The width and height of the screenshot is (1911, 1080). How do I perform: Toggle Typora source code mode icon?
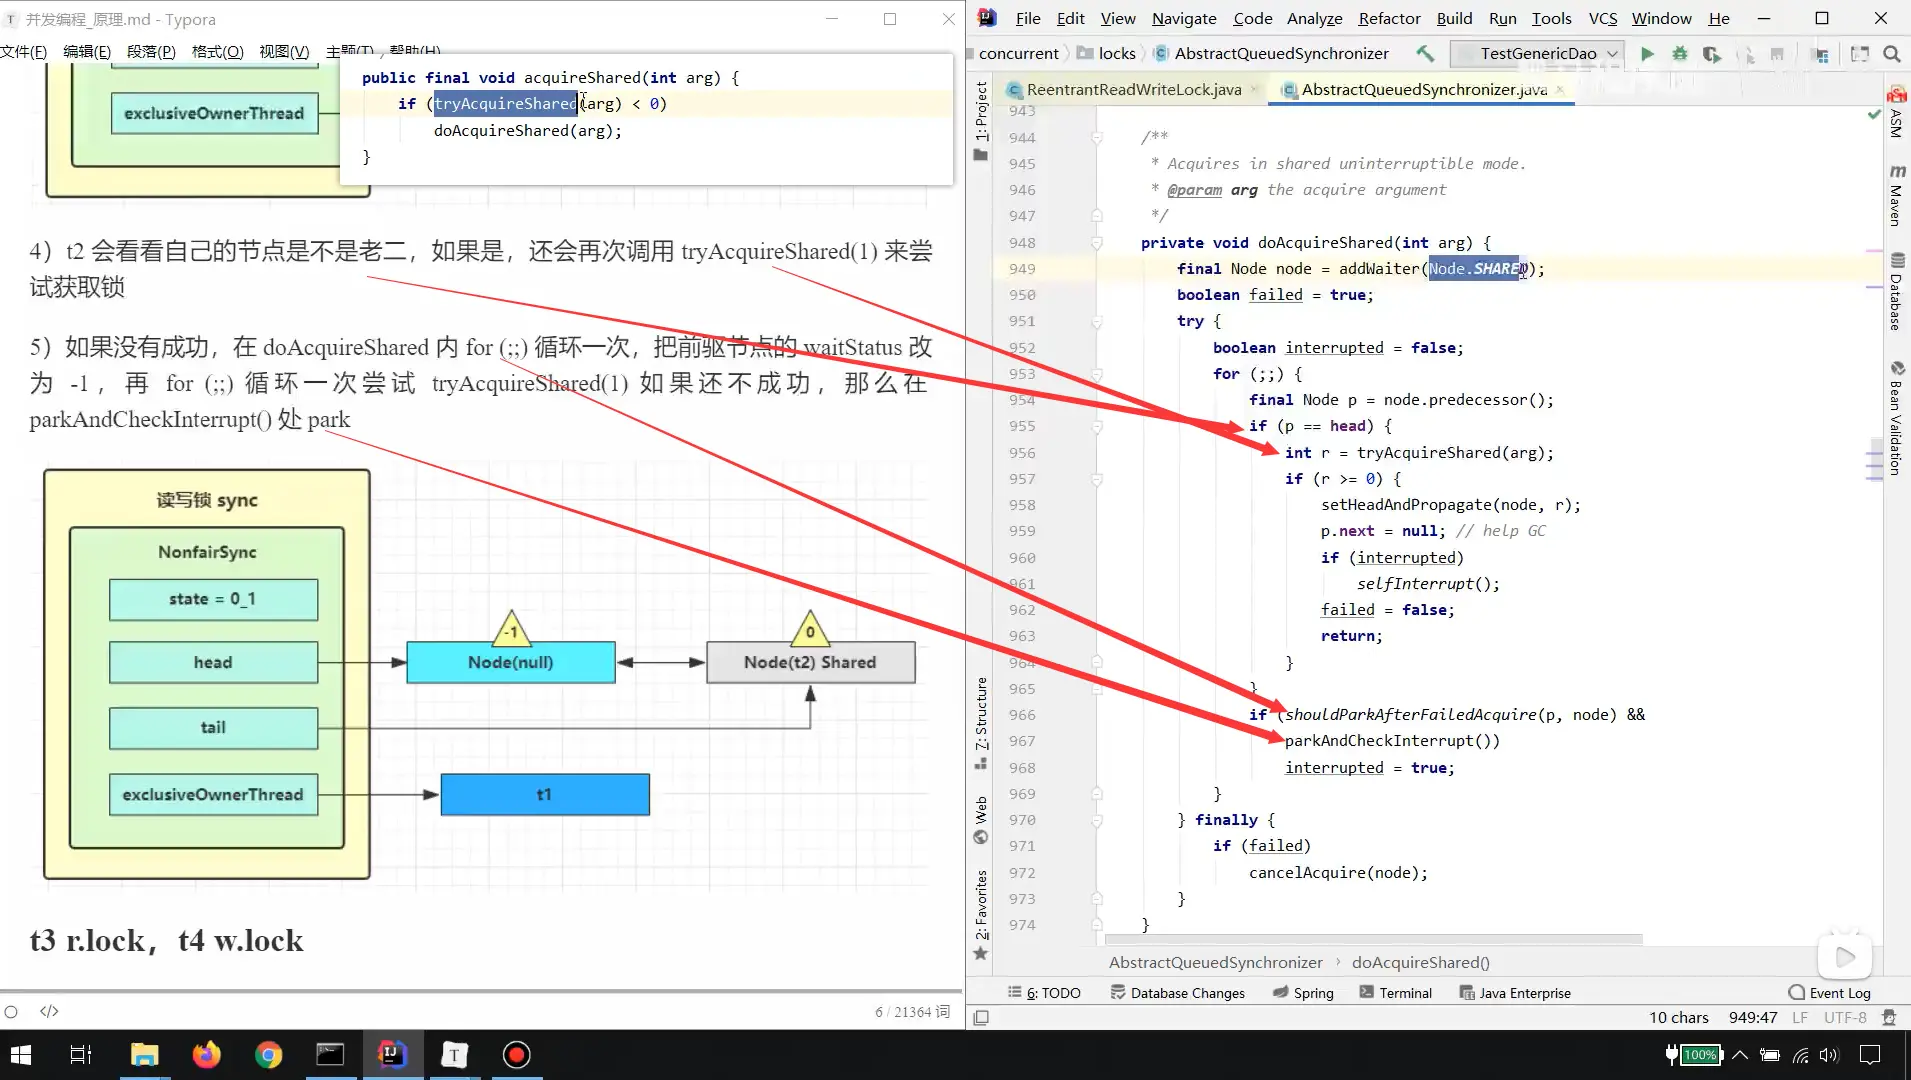pos(49,1011)
